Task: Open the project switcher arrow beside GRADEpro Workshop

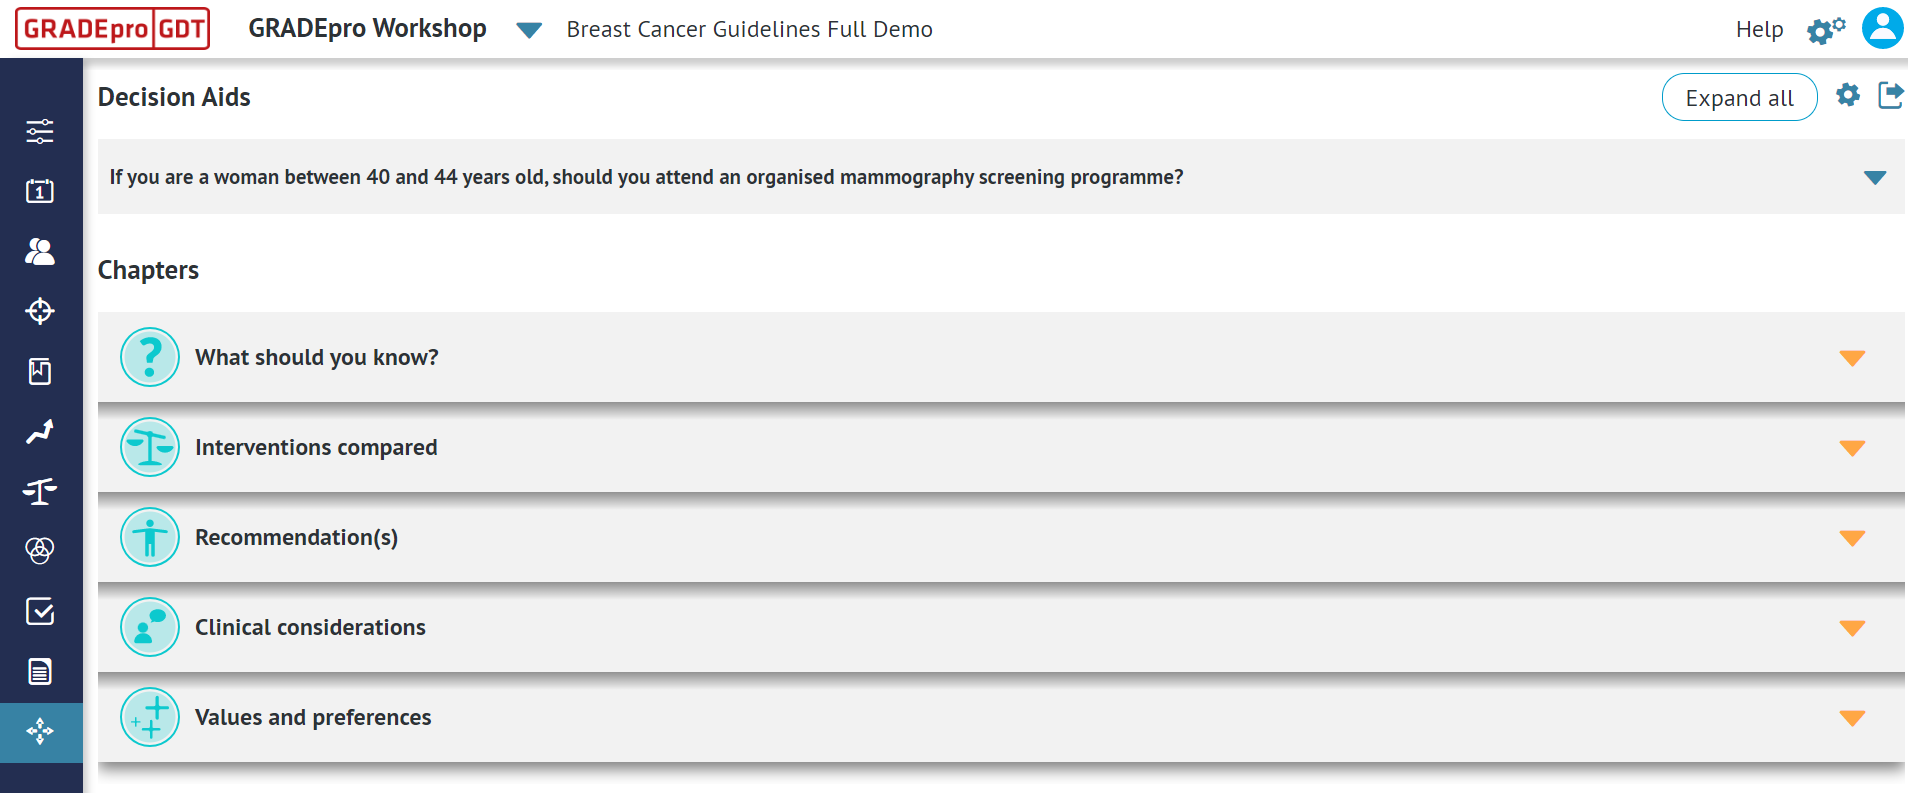Action: pos(529,29)
